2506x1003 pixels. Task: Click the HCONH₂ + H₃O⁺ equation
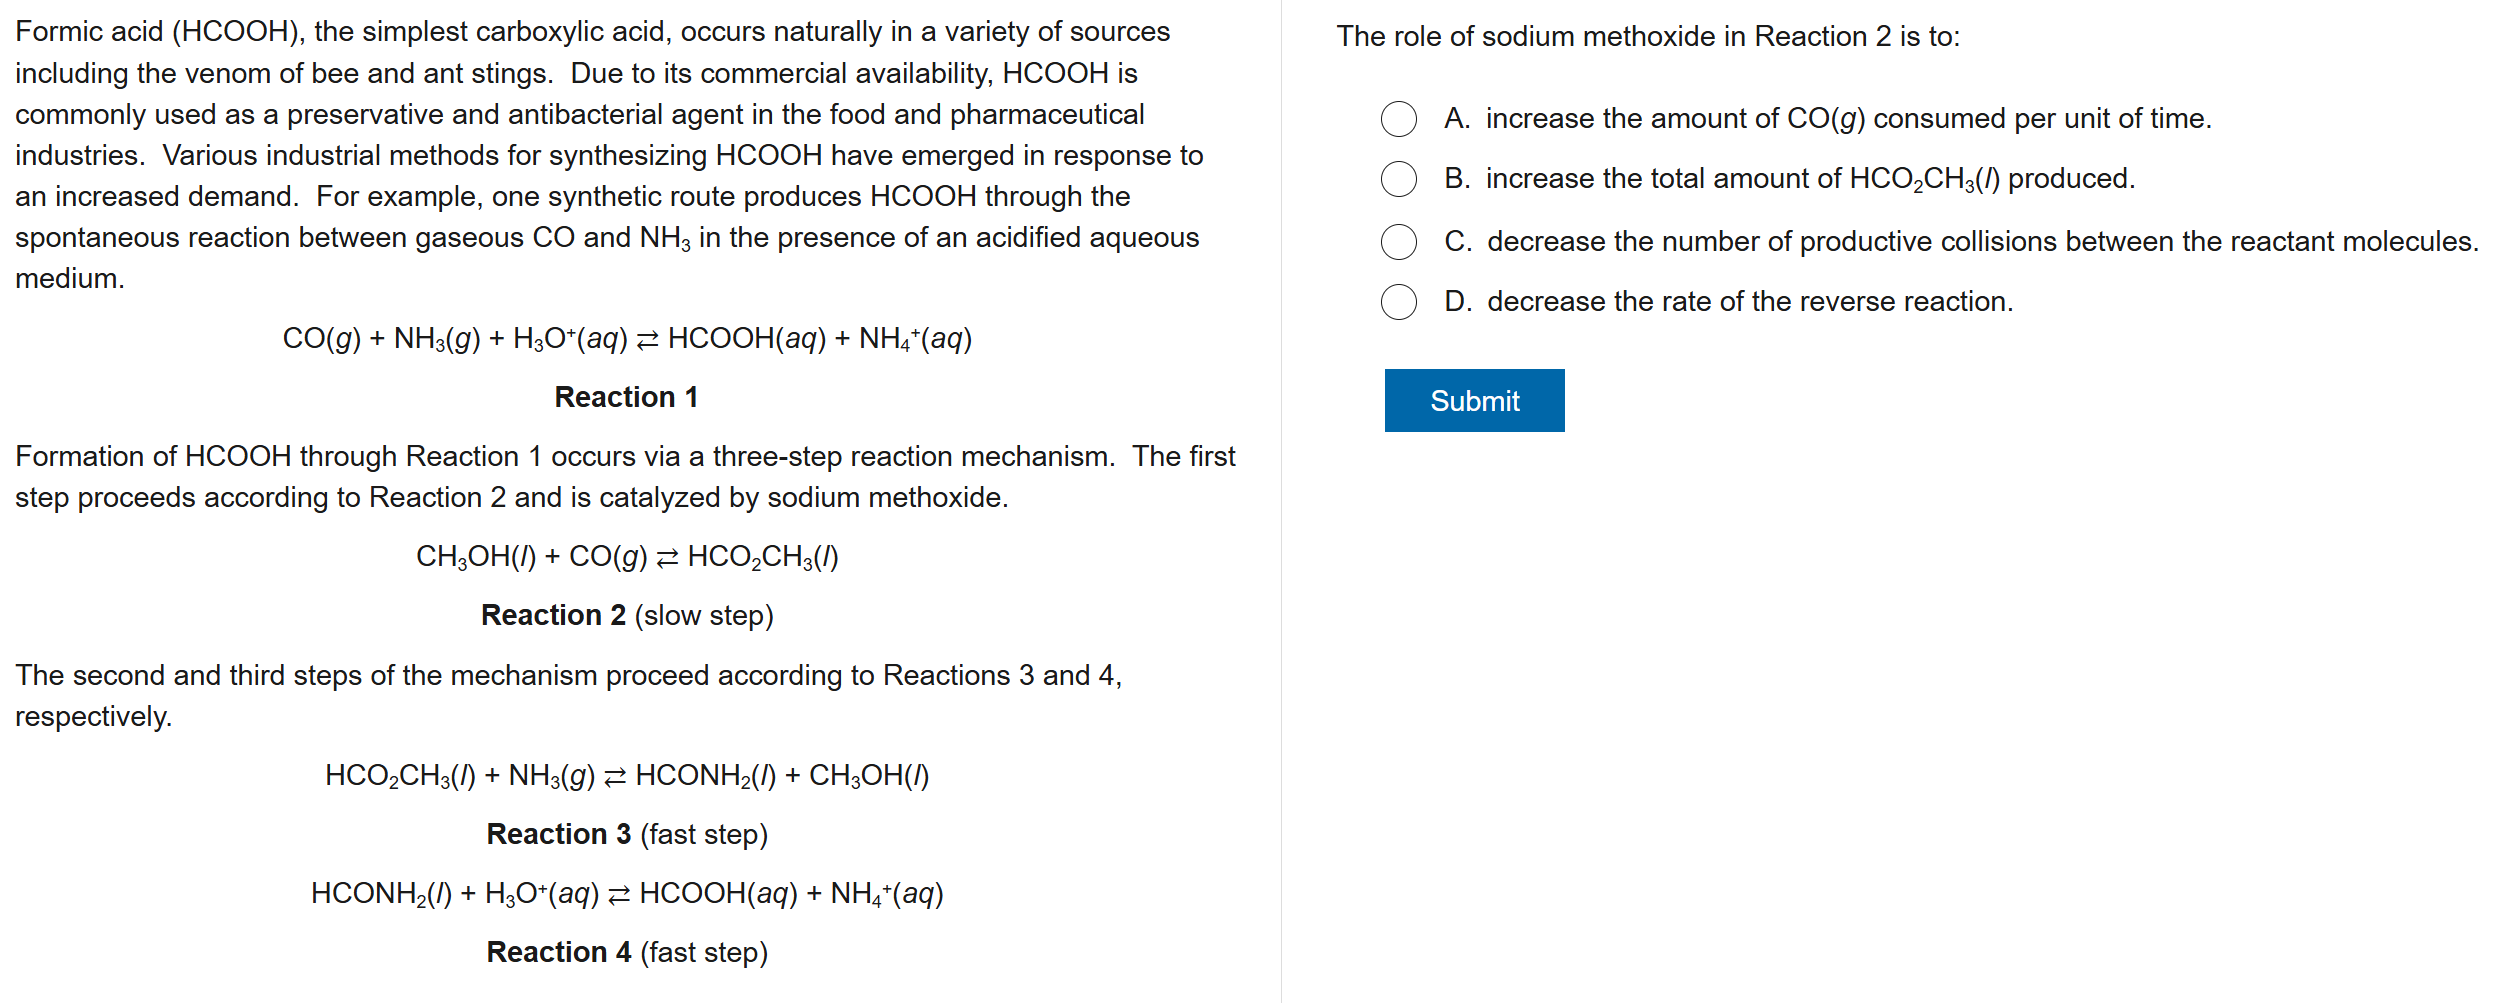627,894
